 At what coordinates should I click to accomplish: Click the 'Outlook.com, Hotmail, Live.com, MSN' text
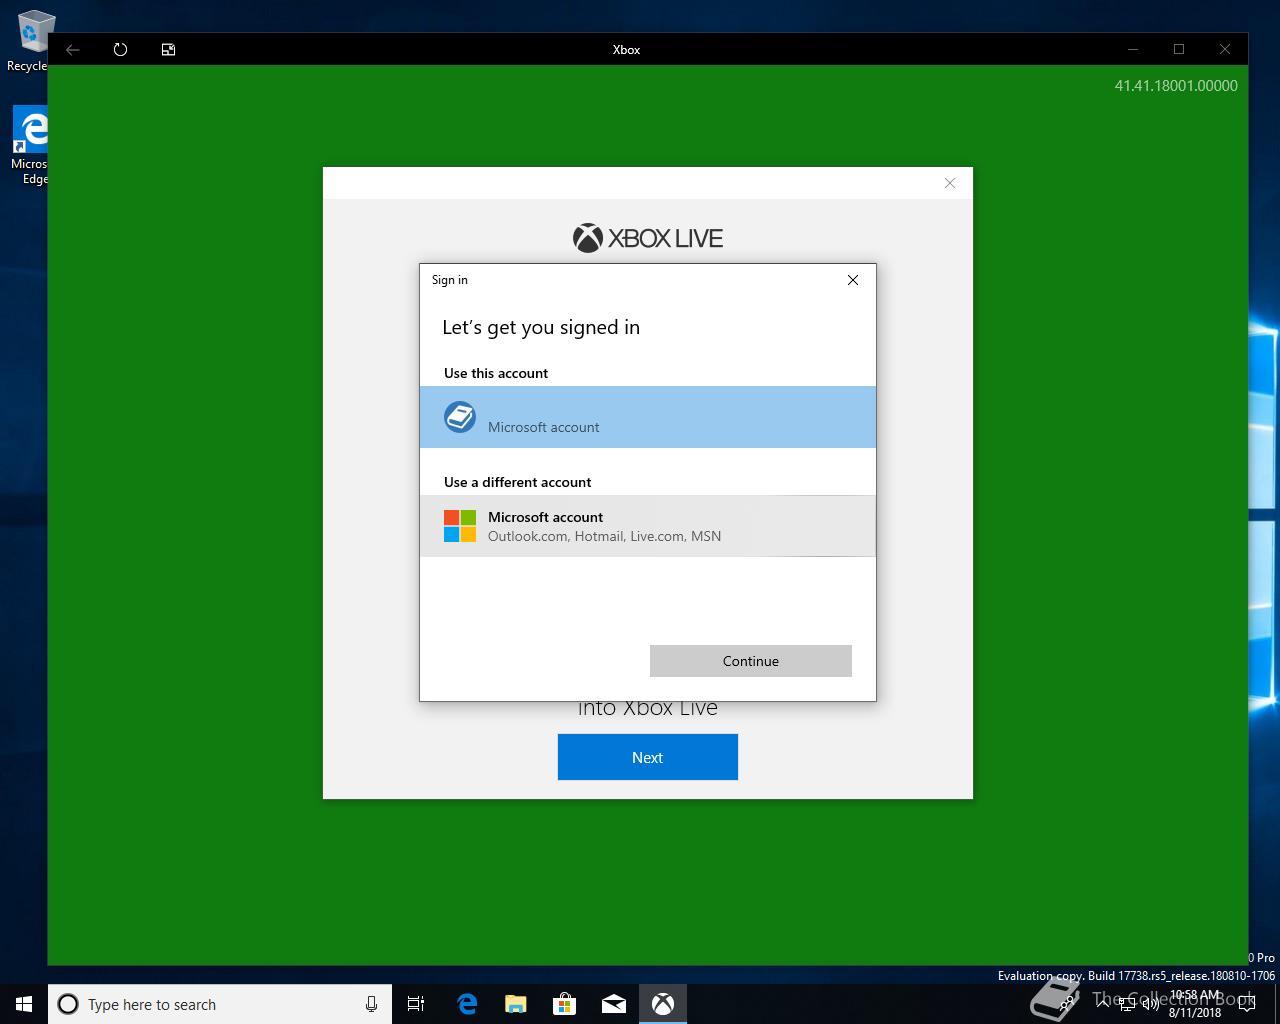point(604,536)
